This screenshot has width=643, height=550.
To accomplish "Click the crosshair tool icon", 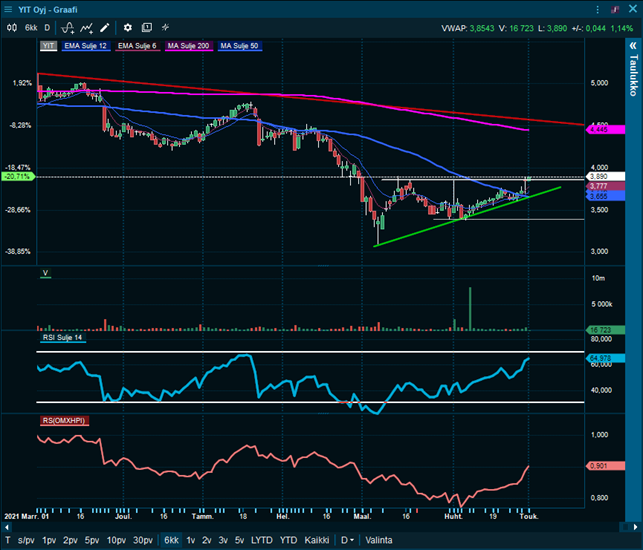I will [165, 27].
